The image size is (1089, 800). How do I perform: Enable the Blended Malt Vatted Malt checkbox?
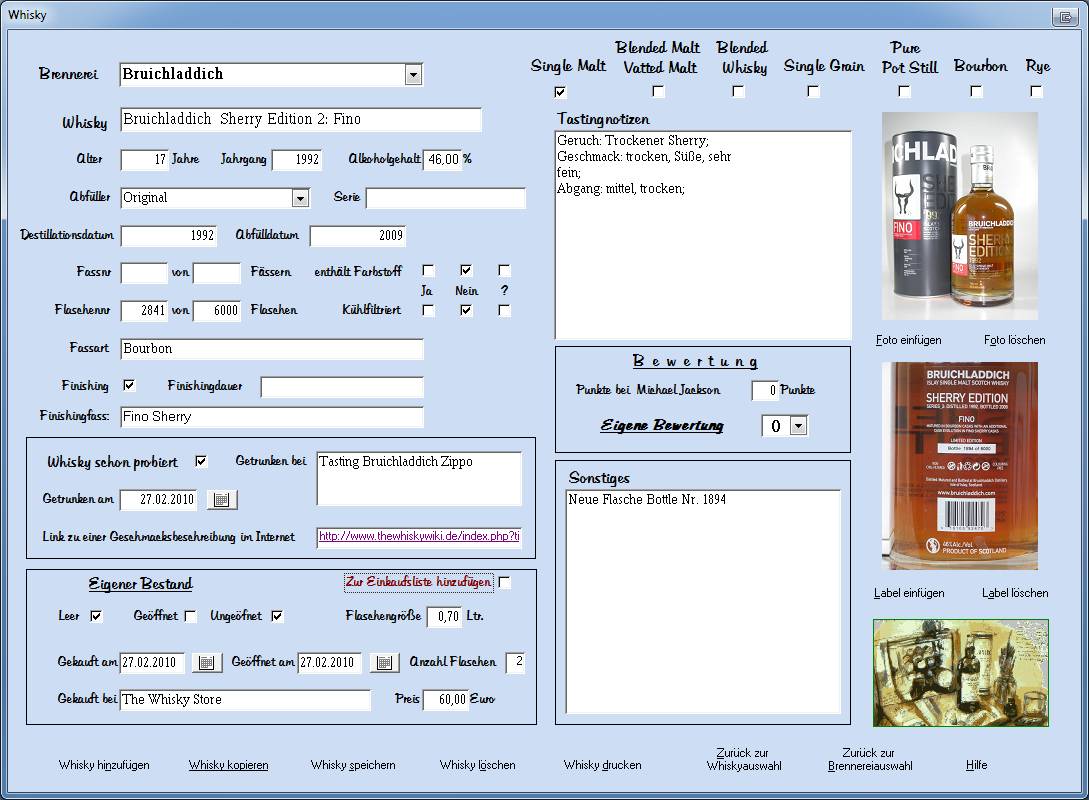point(658,91)
